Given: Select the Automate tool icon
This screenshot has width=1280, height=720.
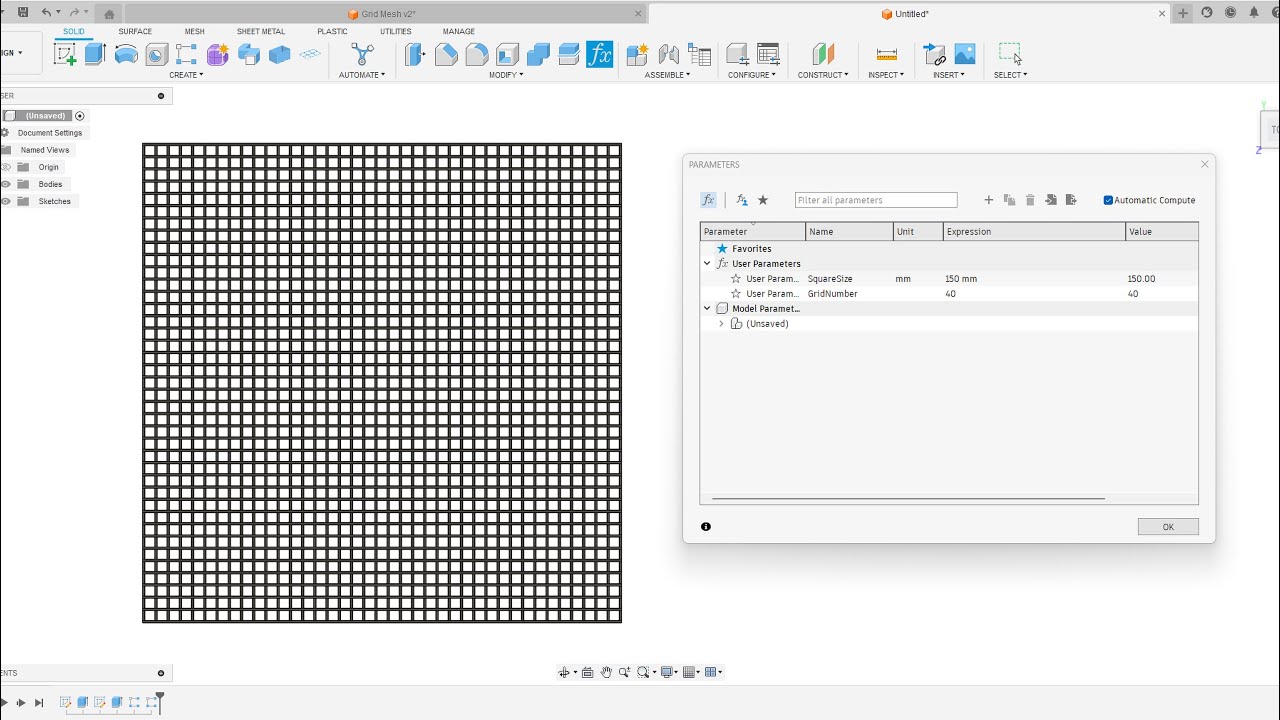Looking at the screenshot, I should (362, 55).
